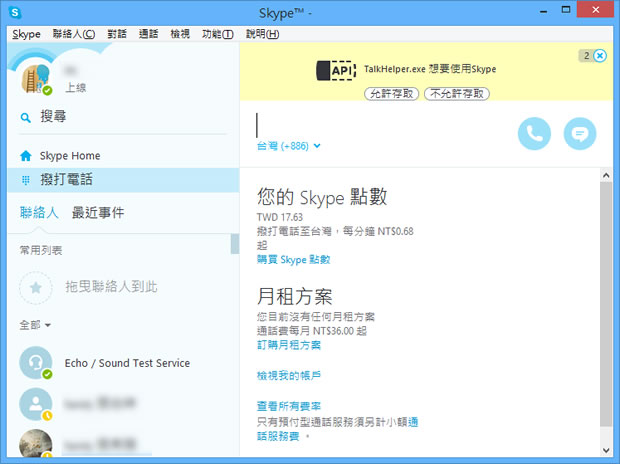
Task: Click the blue phone call button
Action: tap(534, 134)
